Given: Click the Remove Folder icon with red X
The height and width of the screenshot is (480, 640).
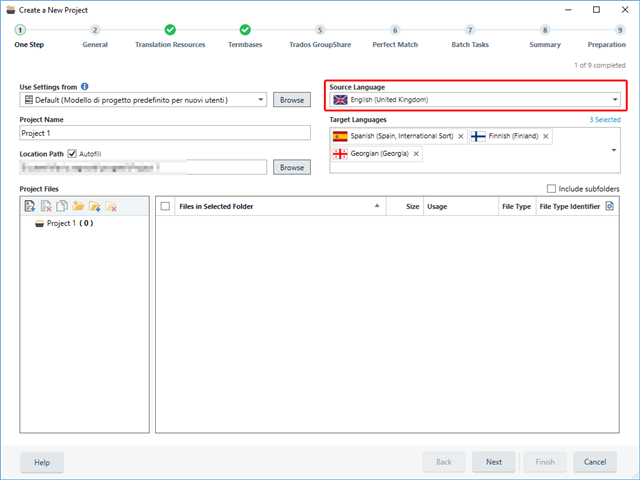Looking at the screenshot, I should coord(111,206).
